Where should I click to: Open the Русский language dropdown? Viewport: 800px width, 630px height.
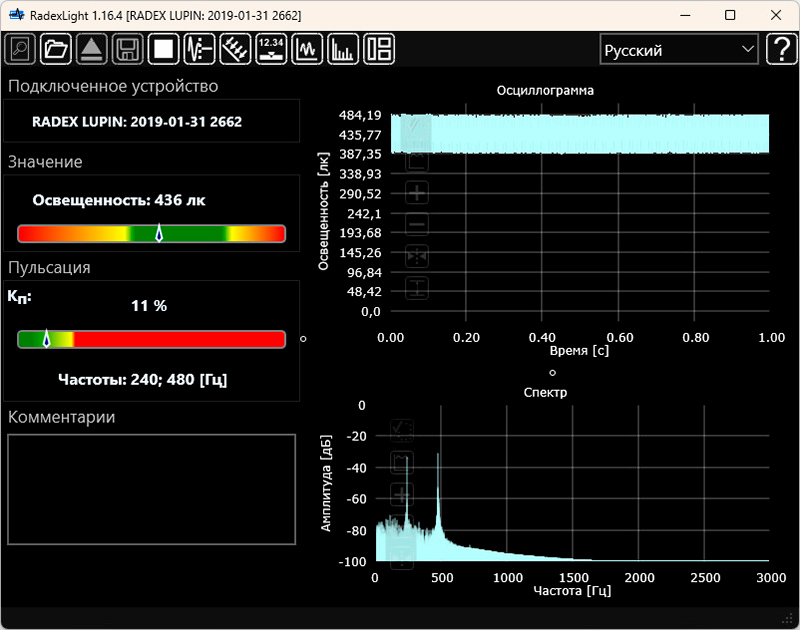pos(678,49)
